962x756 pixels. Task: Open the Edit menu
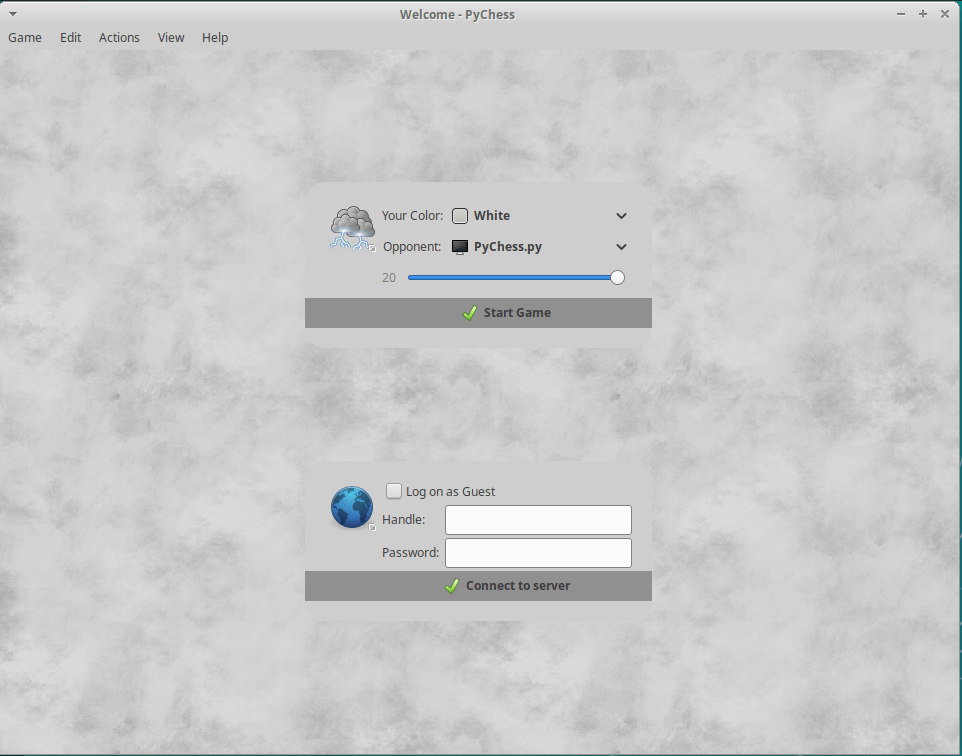(70, 38)
